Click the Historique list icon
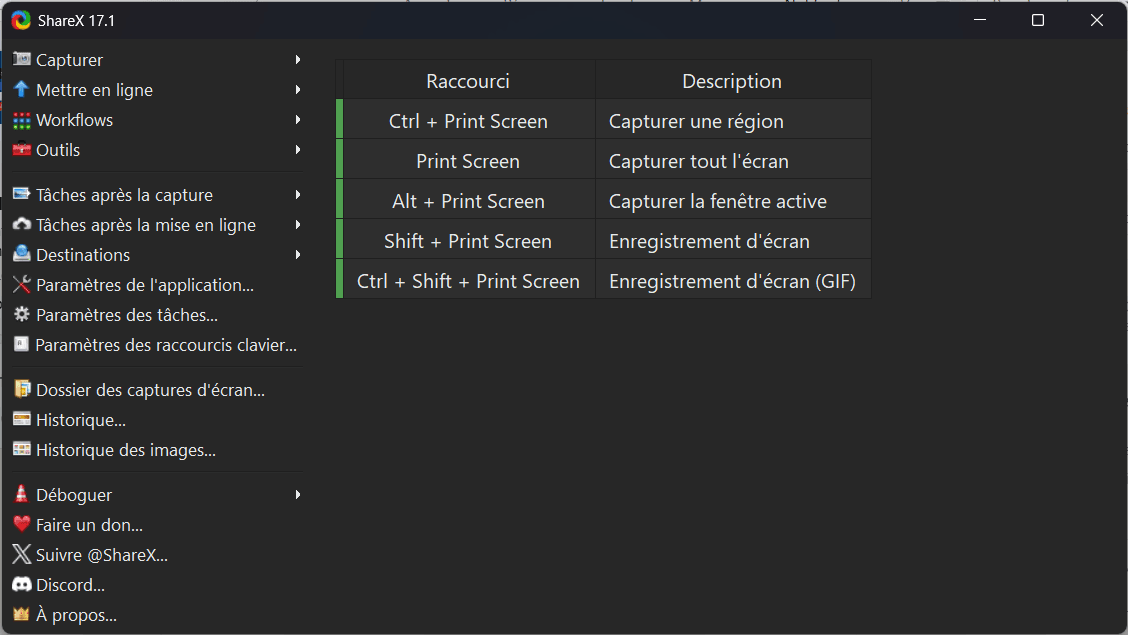Image resolution: width=1128 pixels, height=635 pixels. [x=22, y=419]
